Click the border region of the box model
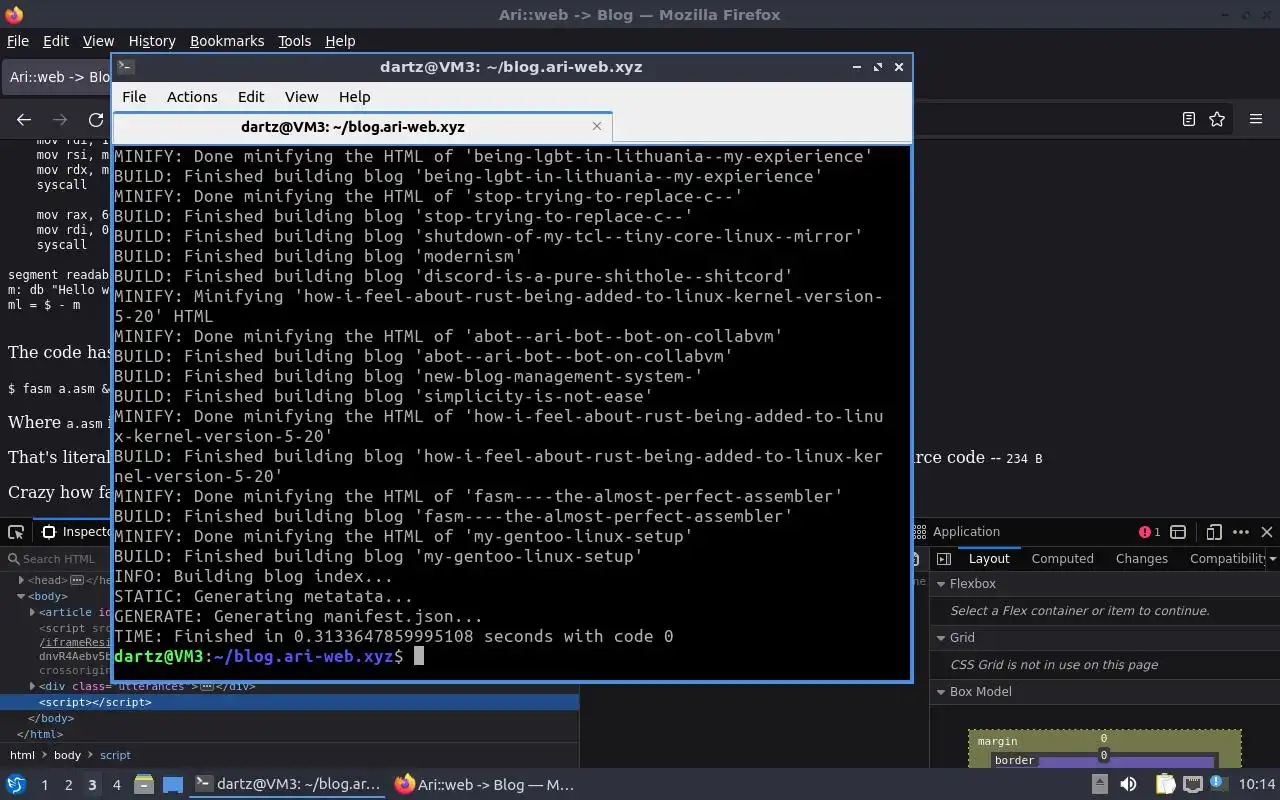This screenshot has width=1280, height=800. [1014, 760]
